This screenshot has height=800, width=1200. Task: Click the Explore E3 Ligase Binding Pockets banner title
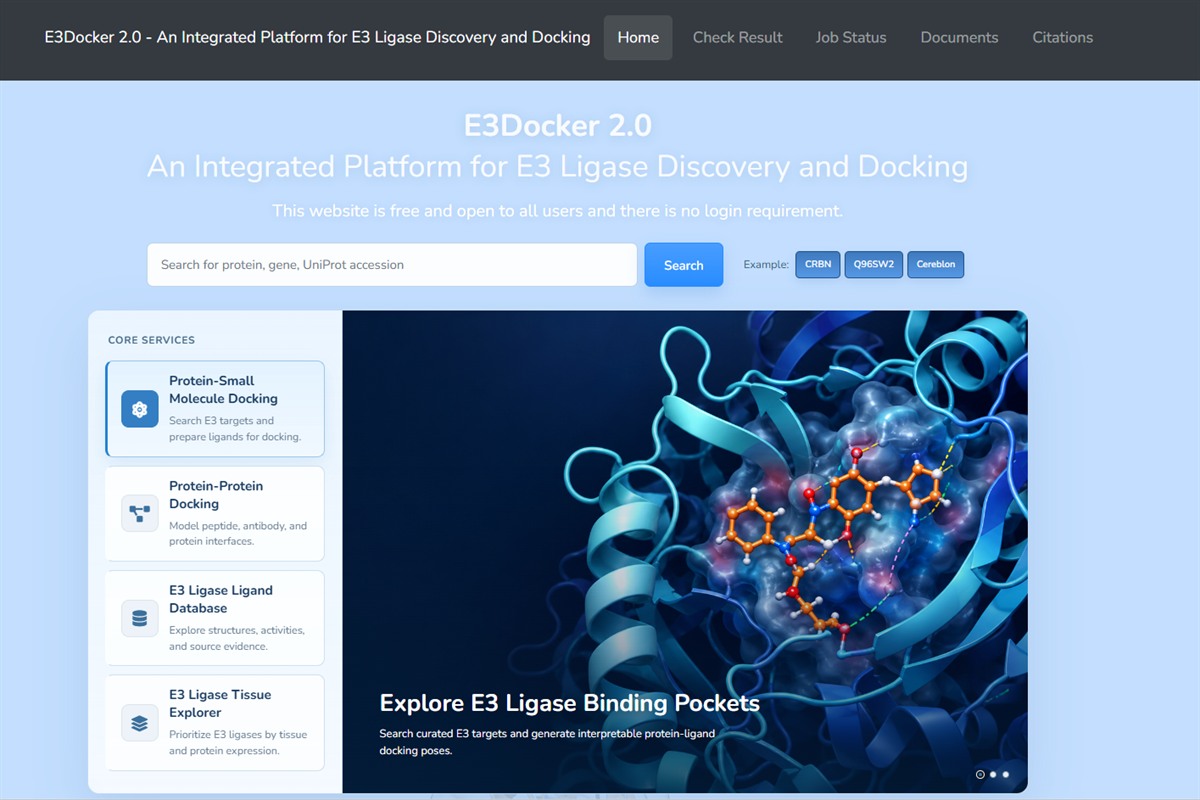point(570,703)
